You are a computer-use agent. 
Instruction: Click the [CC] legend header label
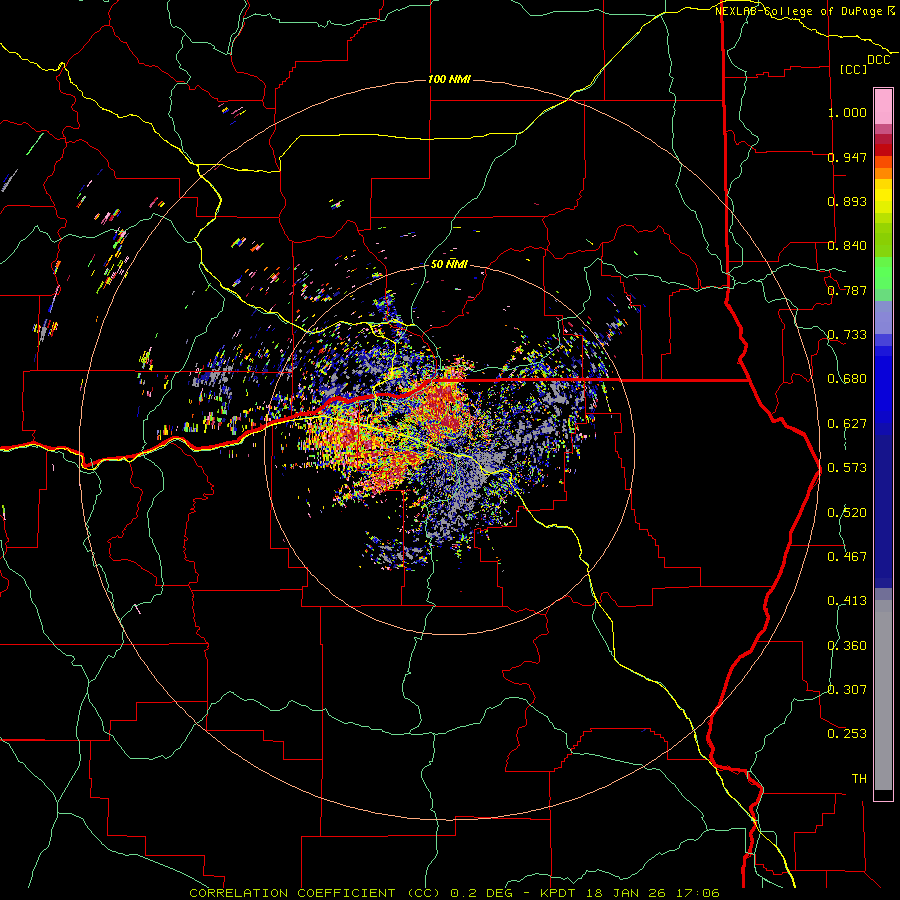[x=853, y=69]
